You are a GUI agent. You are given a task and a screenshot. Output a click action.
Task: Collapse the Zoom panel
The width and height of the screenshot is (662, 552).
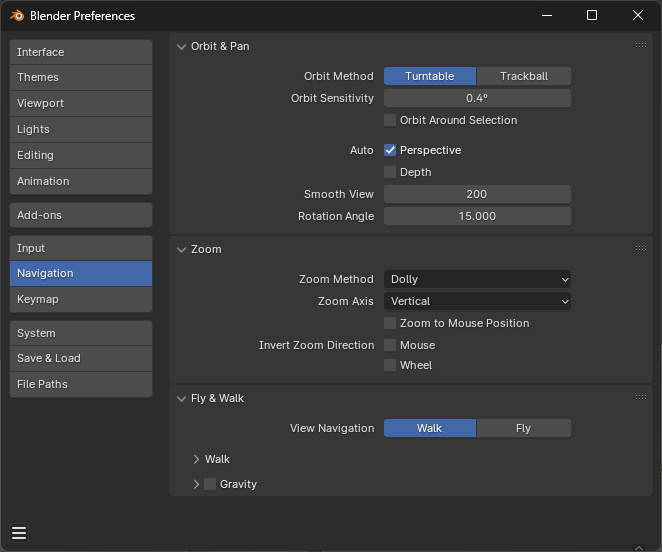point(182,250)
